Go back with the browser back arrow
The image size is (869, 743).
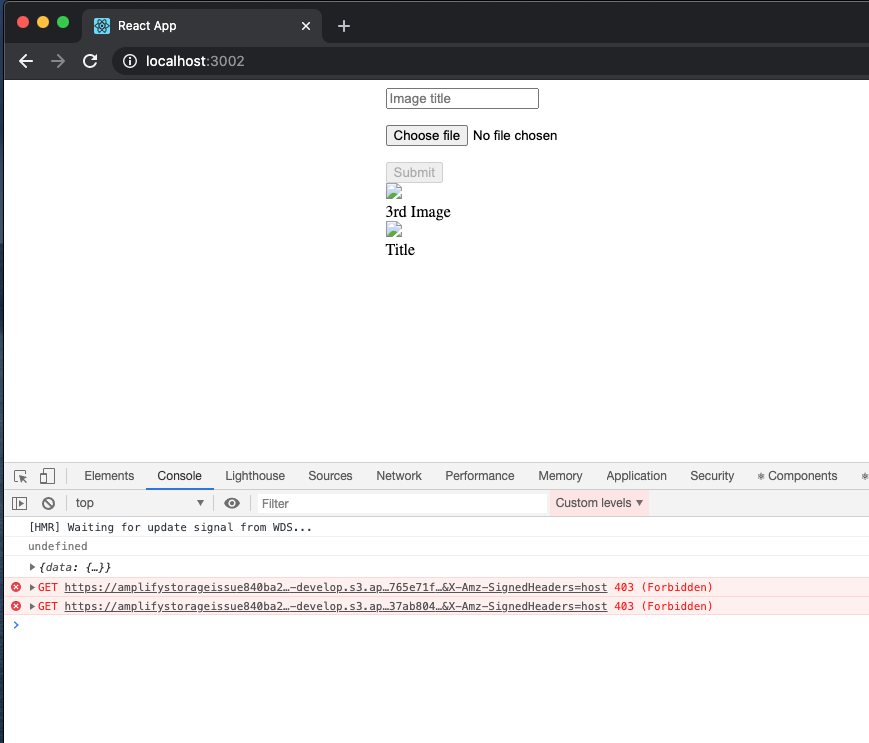click(26, 61)
